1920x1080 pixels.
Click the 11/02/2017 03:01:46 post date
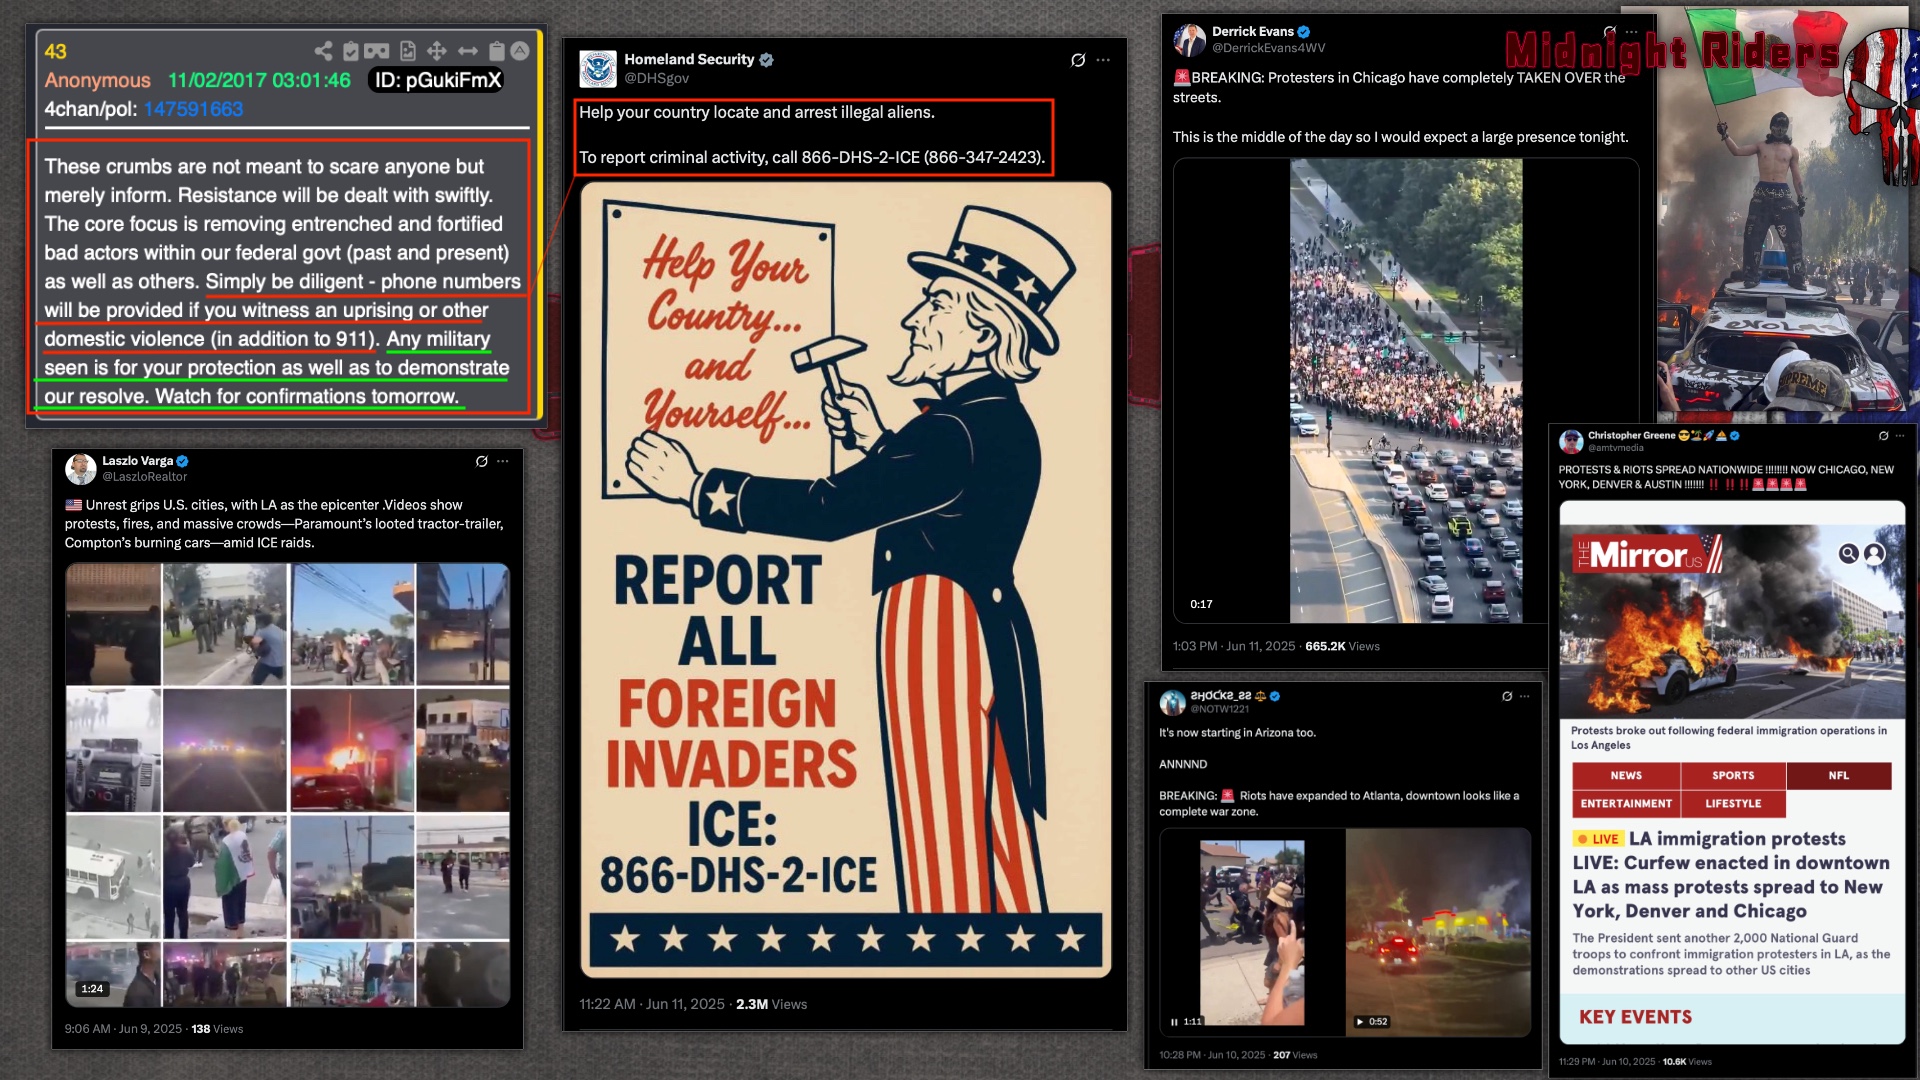[259, 80]
